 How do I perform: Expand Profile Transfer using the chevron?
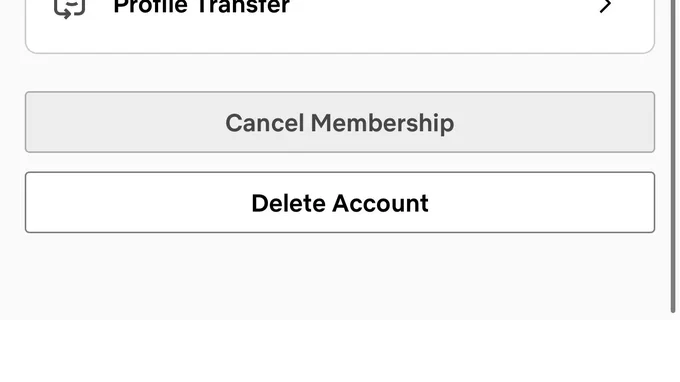[605, 6]
